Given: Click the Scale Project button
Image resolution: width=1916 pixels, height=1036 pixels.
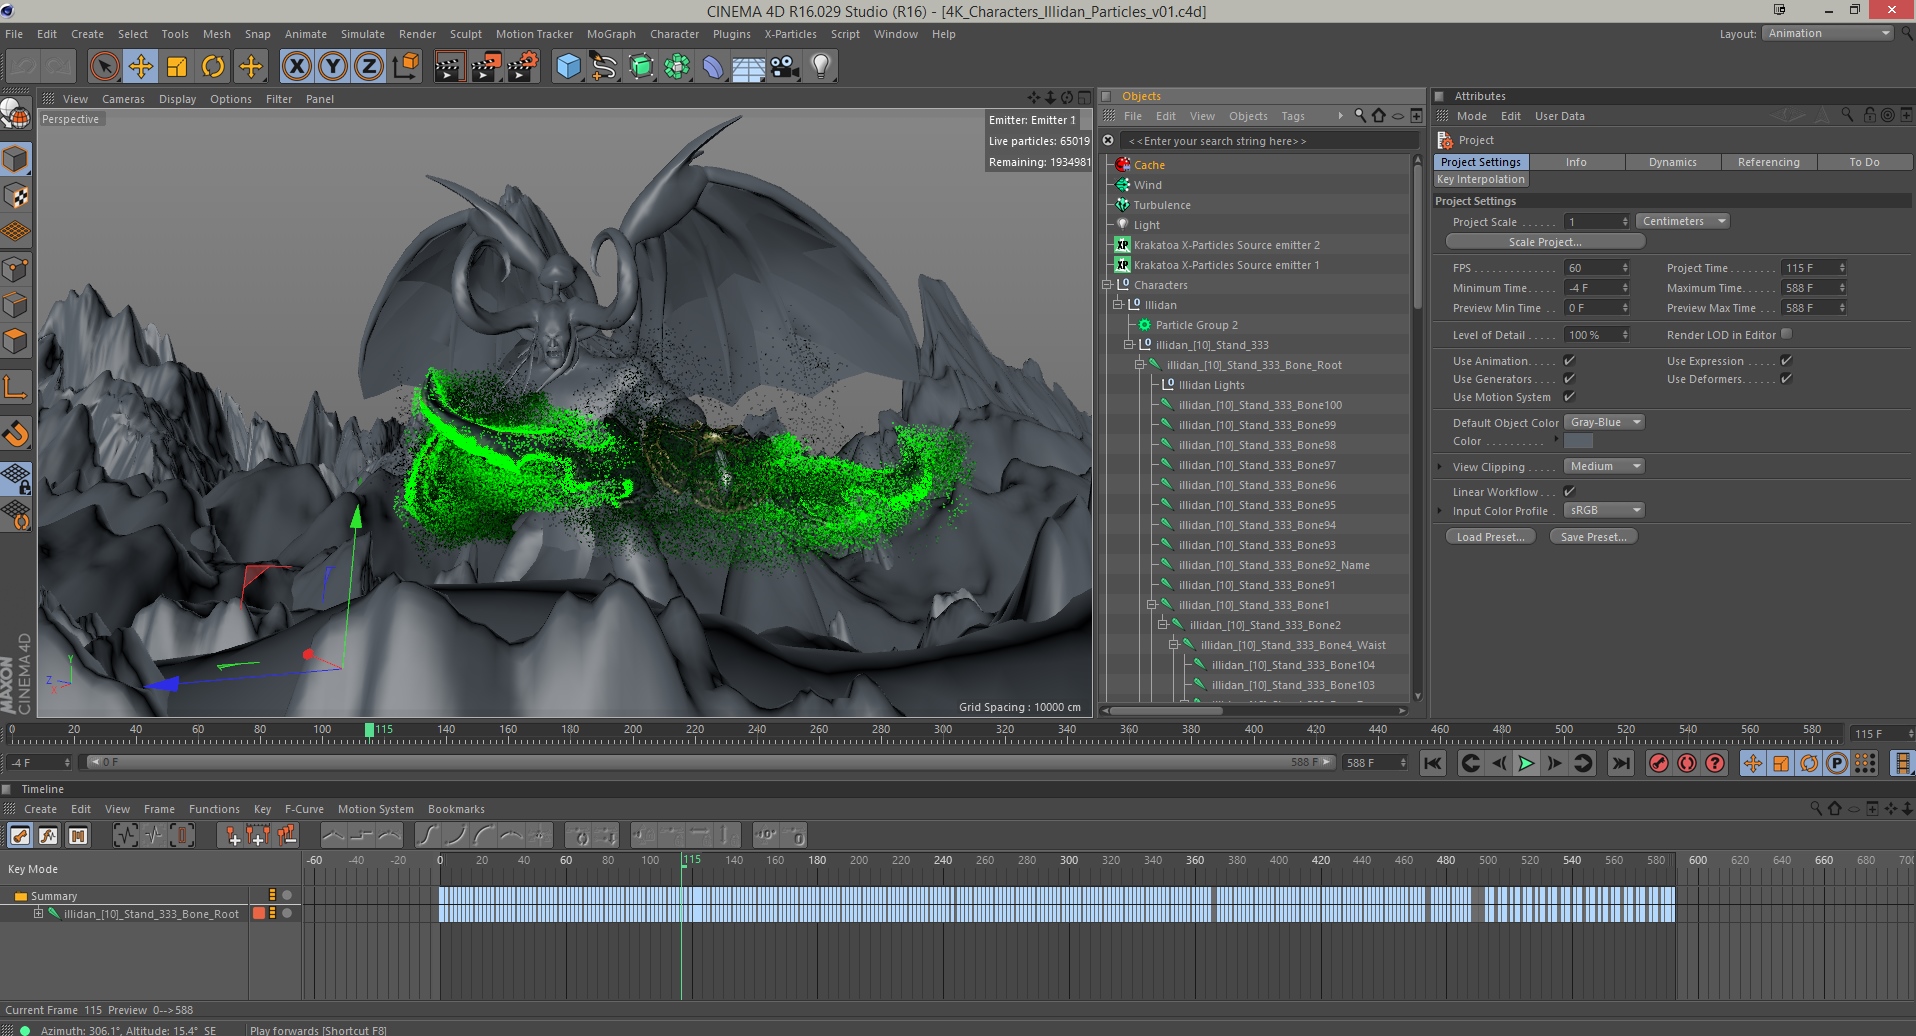Looking at the screenshot, I should pyautogui.click(x=1545, y=242).
